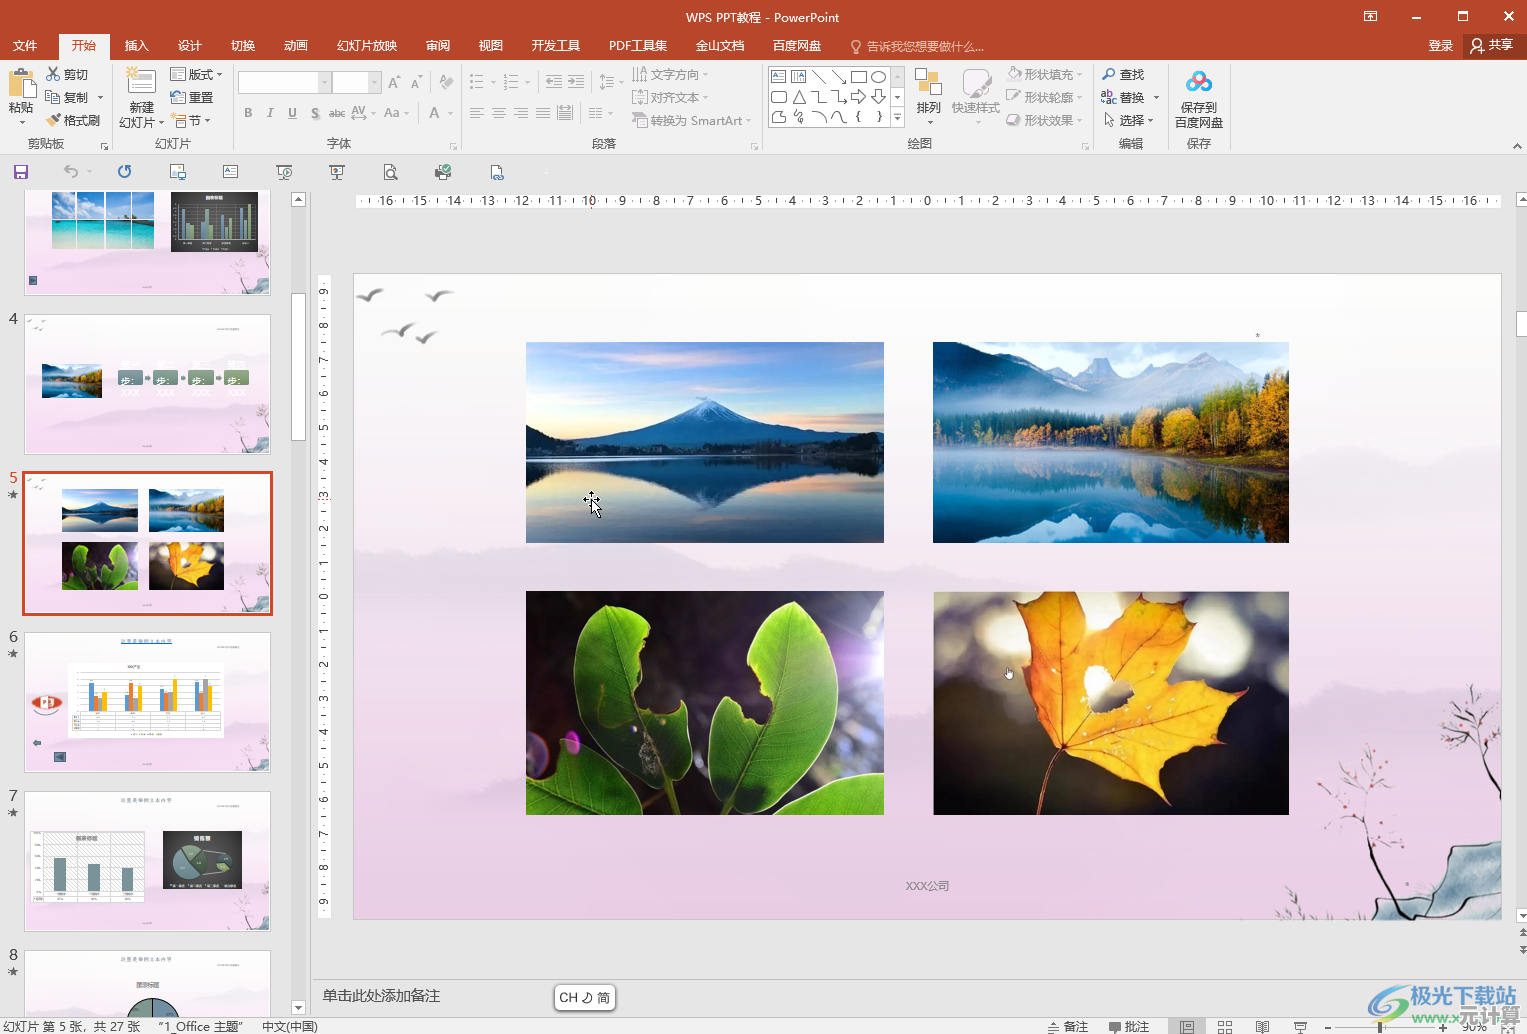The image size is (1527, 1034).
Task: Select slide 6 thumbnail with bar chart
Action: 147,702
